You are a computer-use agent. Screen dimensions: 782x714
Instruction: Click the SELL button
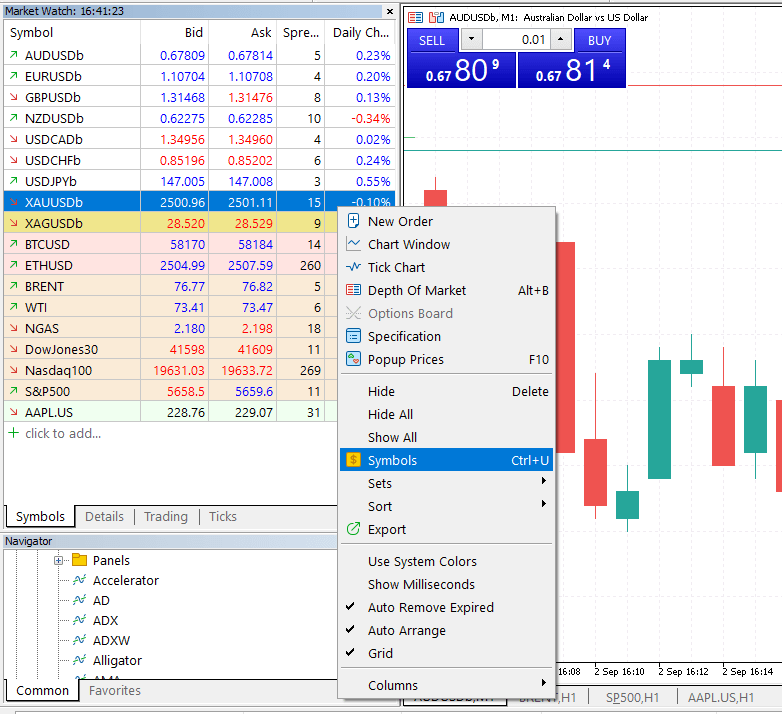tap(432, 40)
